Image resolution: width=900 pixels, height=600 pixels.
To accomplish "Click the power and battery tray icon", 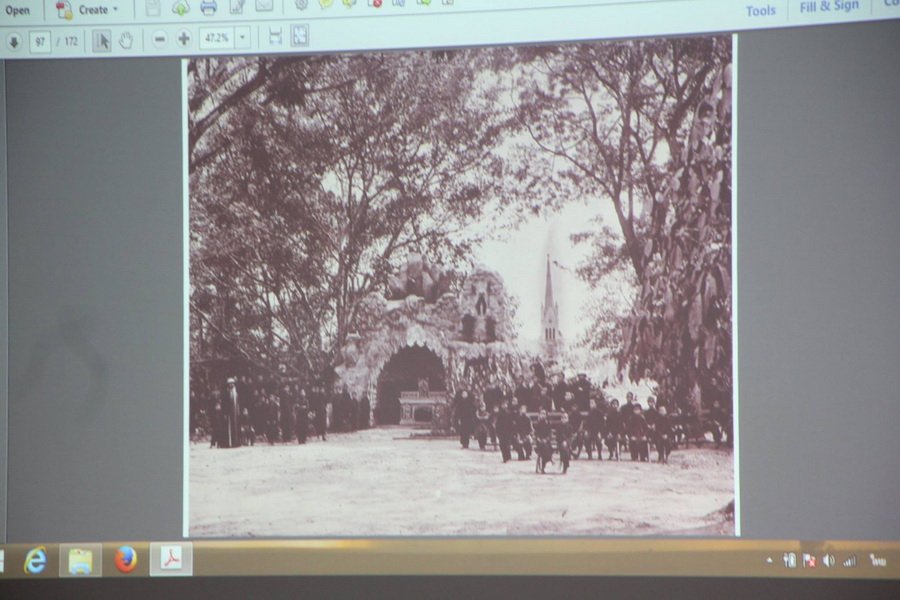I will pyautogui.click(x=790, y=560).
